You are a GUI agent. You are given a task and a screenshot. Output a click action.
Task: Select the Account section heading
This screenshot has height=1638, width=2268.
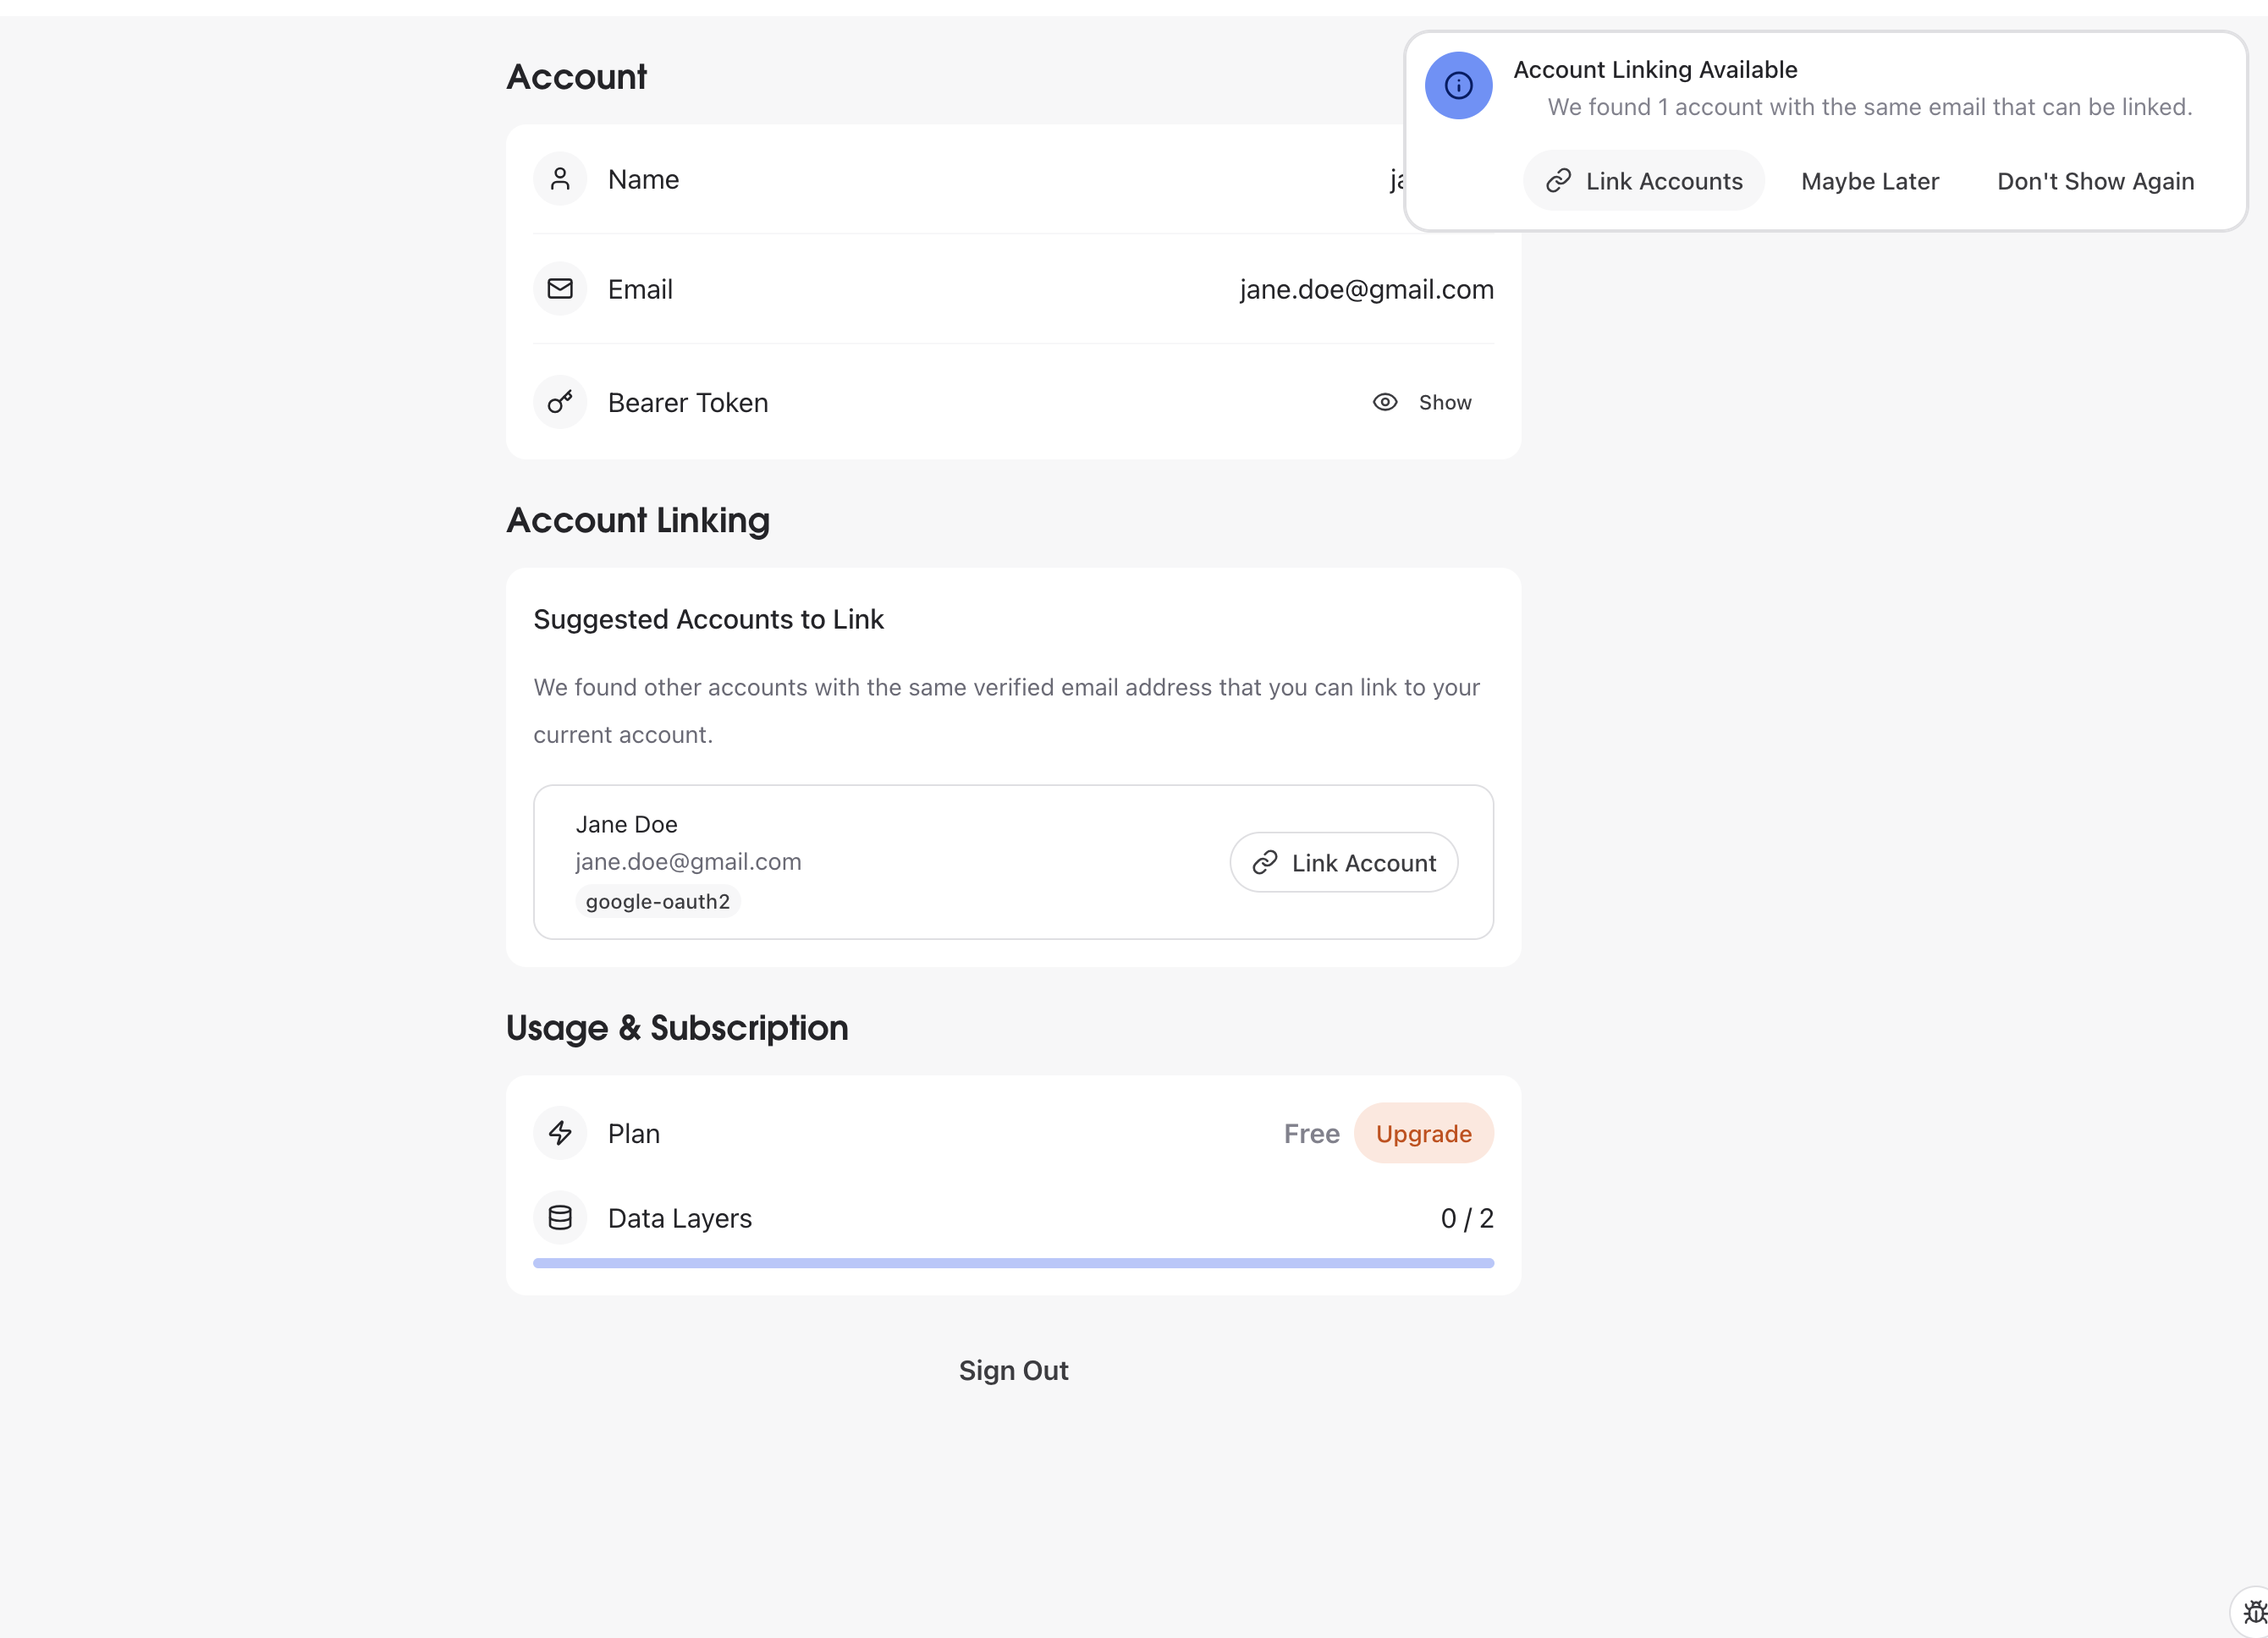pos(577,76)
